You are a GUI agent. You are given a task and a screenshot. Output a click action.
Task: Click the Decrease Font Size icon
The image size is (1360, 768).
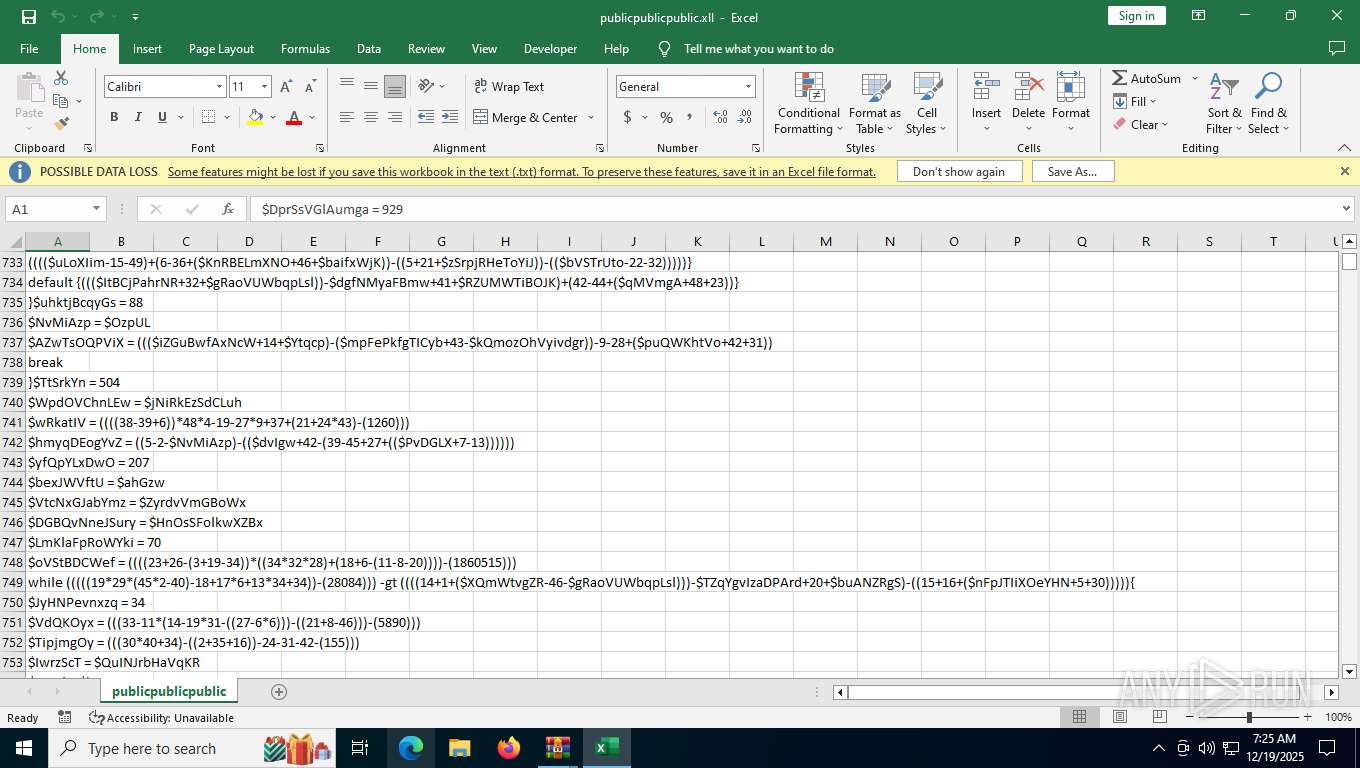[x=310, y=87]
